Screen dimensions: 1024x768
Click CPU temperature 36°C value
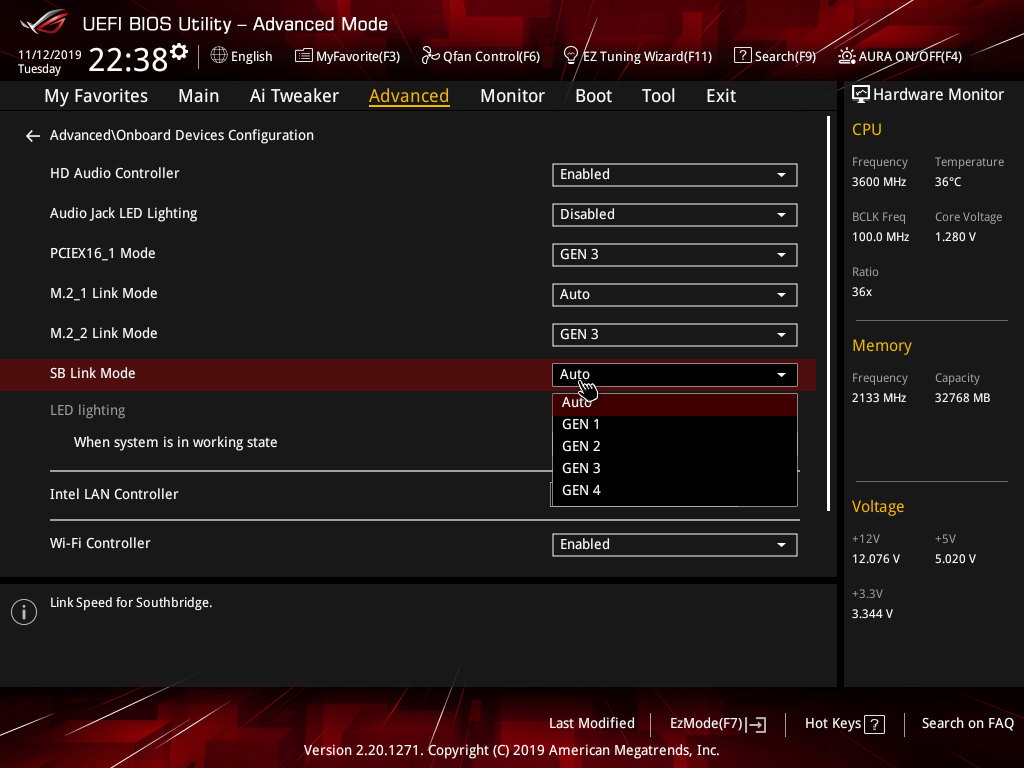tap(948, 182)
